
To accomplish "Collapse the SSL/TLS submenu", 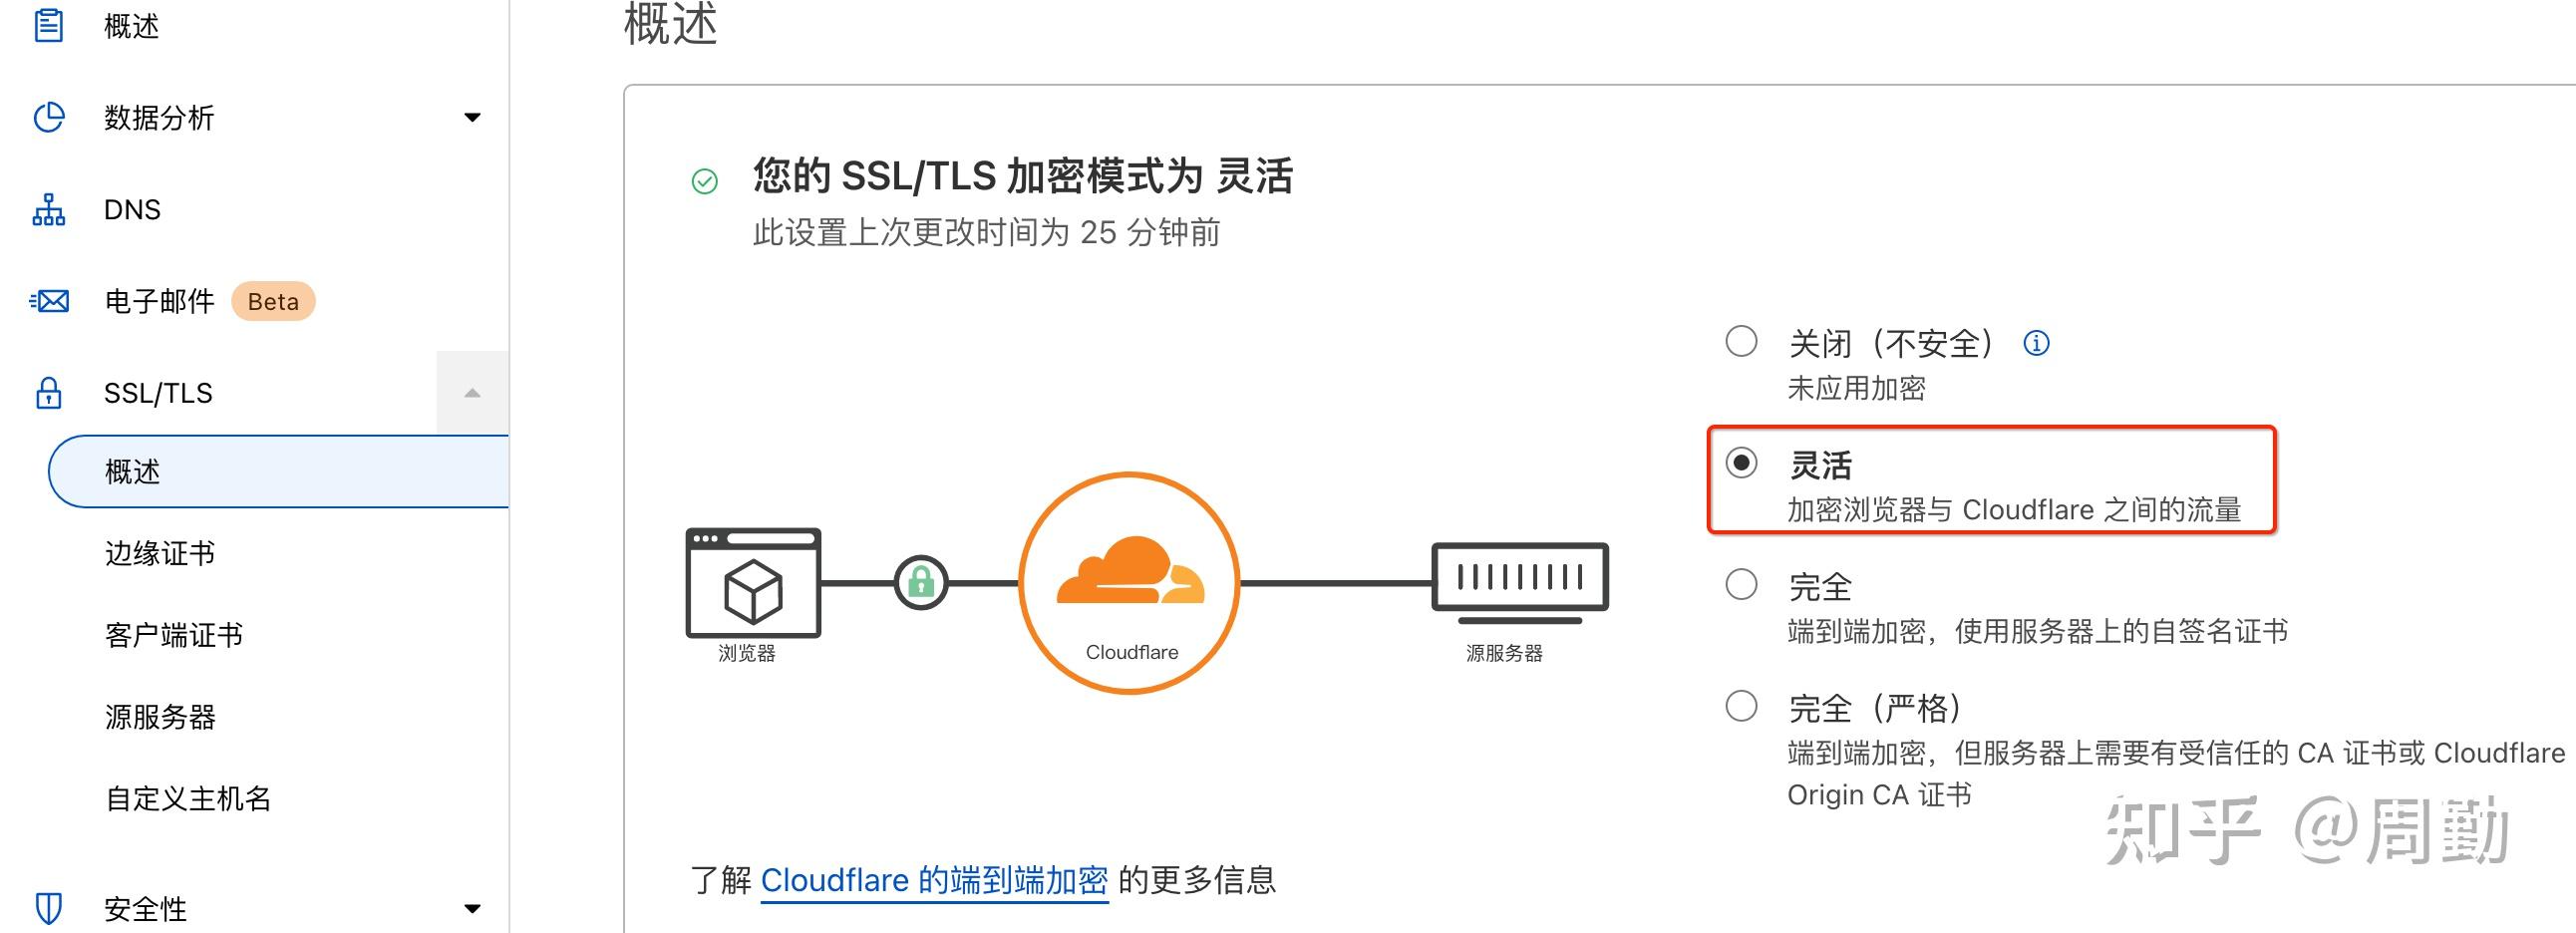I will pos(473,393).
